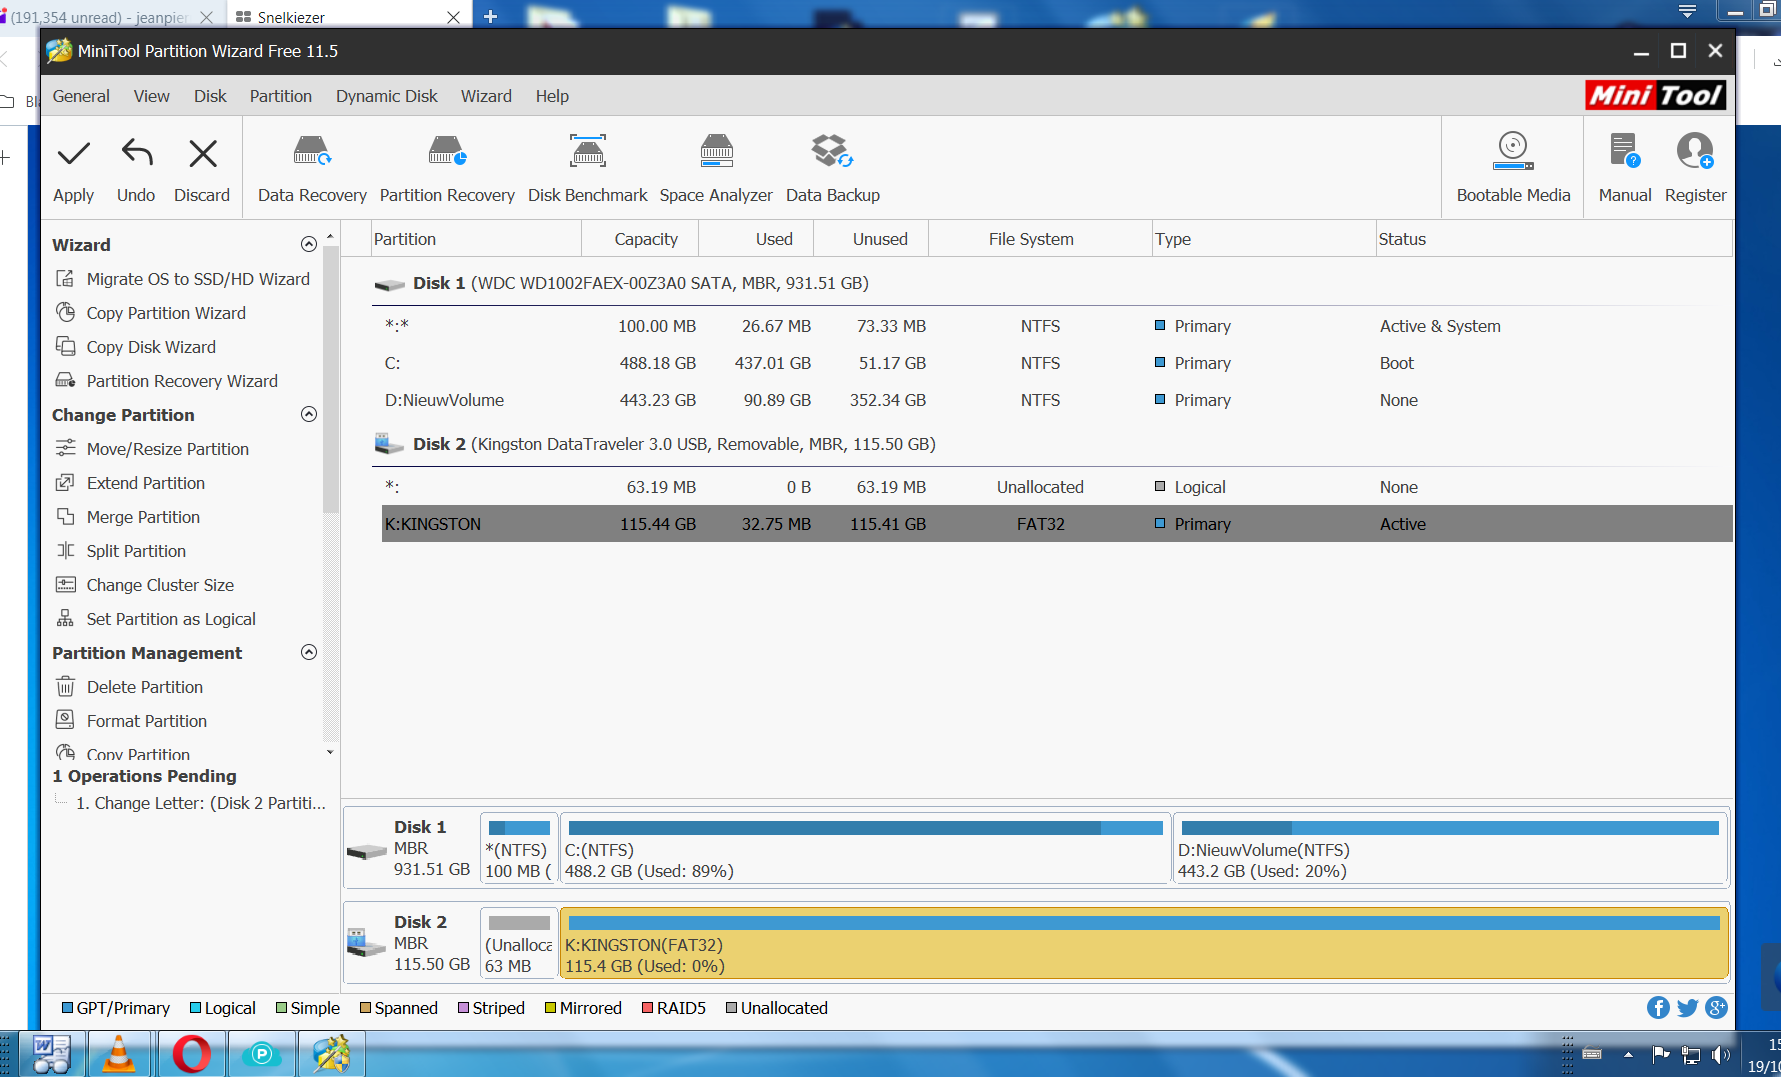Click the C:(NTFS) block in disk map
Screen dimensions: 1781x1077
point(865,850)
